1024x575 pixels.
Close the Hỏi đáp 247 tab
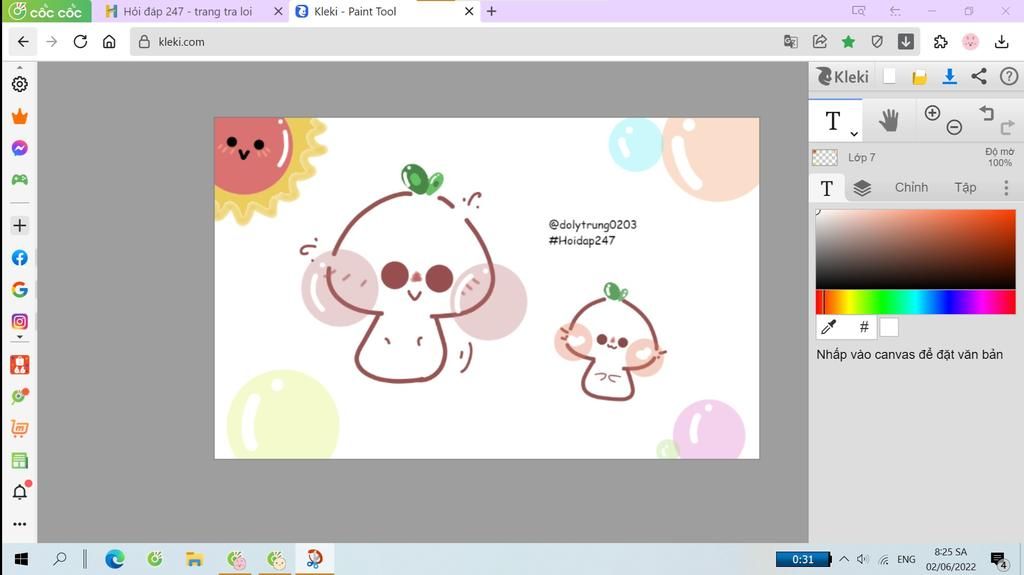278,11
